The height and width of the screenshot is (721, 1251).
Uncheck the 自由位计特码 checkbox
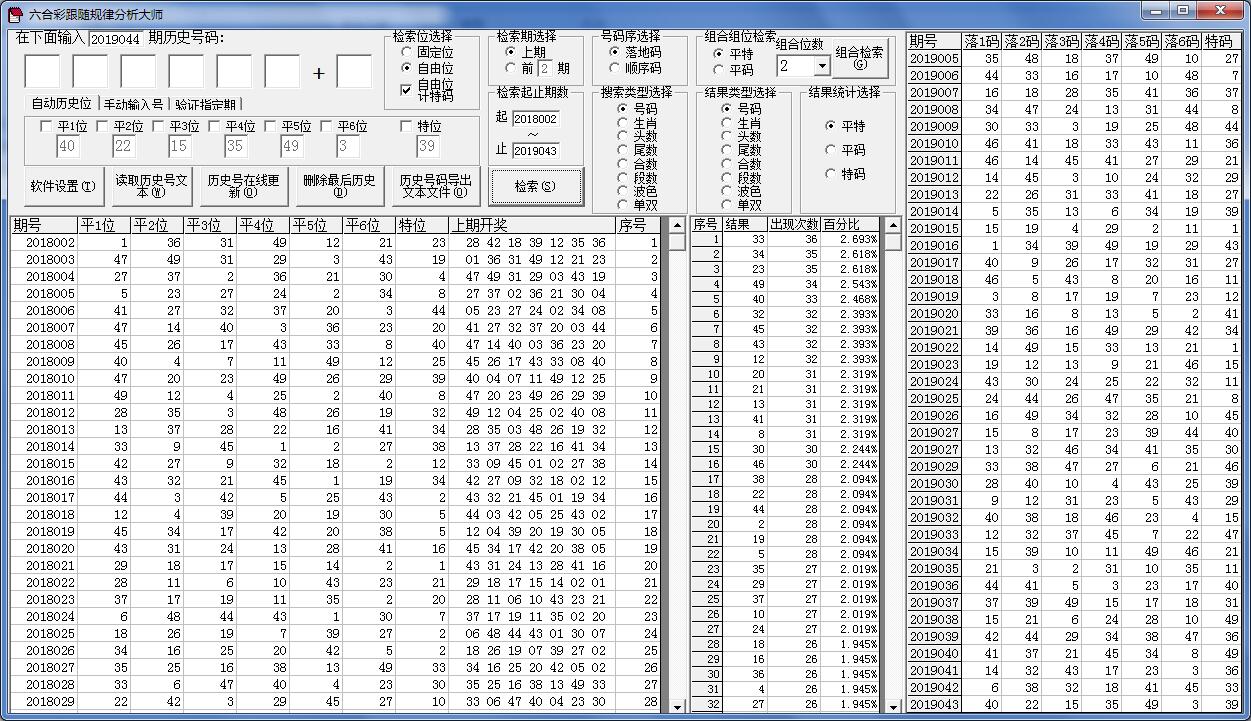tap(406, 90)
